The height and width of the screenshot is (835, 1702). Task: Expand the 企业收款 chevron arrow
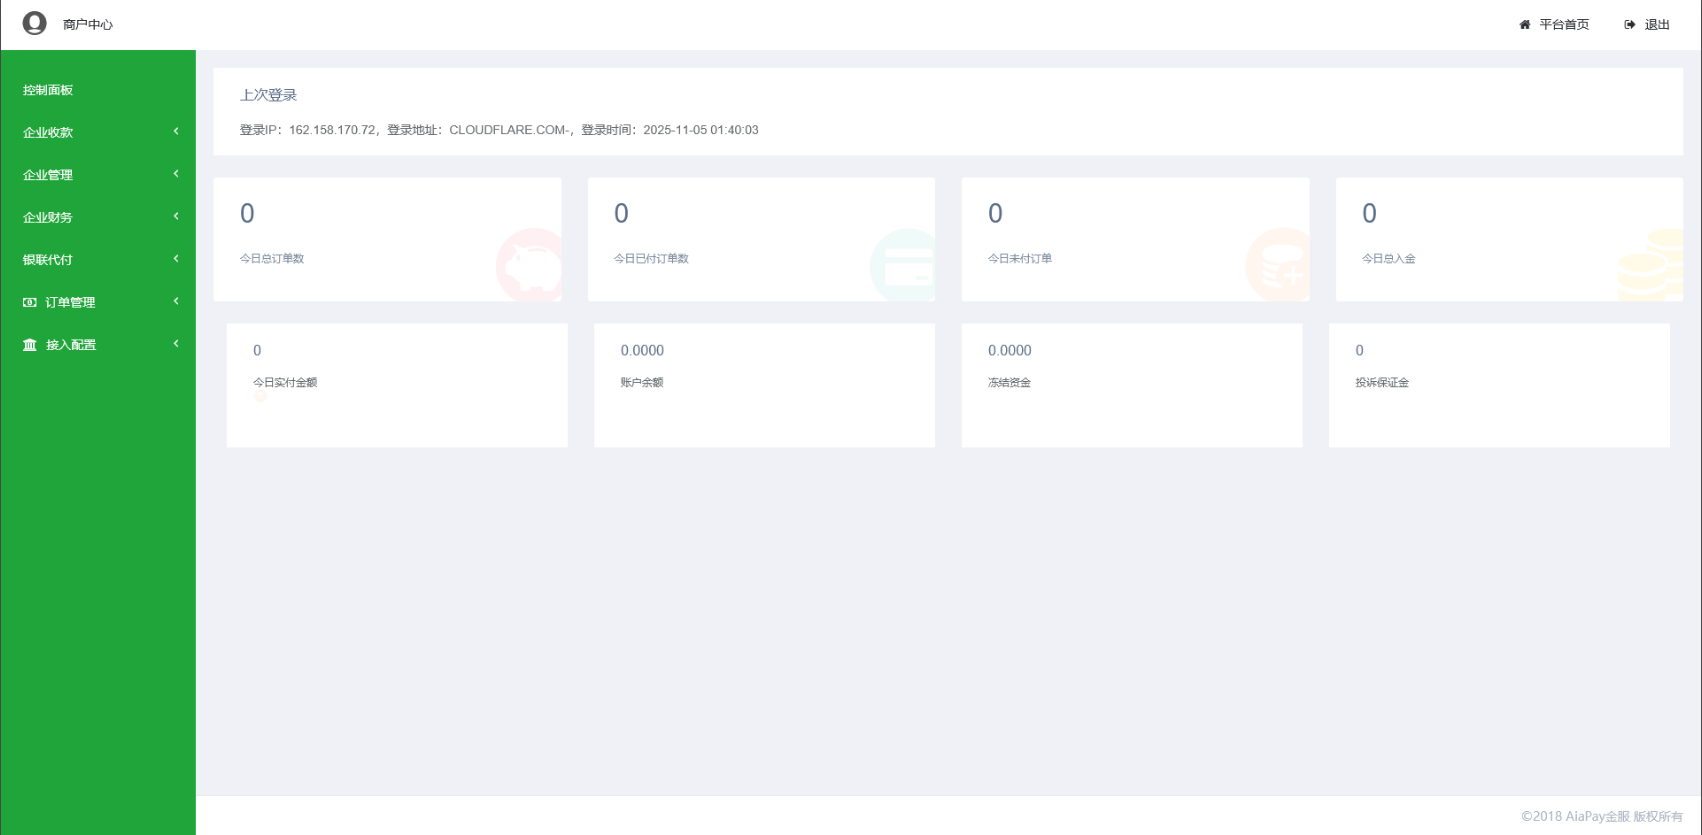(176, 132)
